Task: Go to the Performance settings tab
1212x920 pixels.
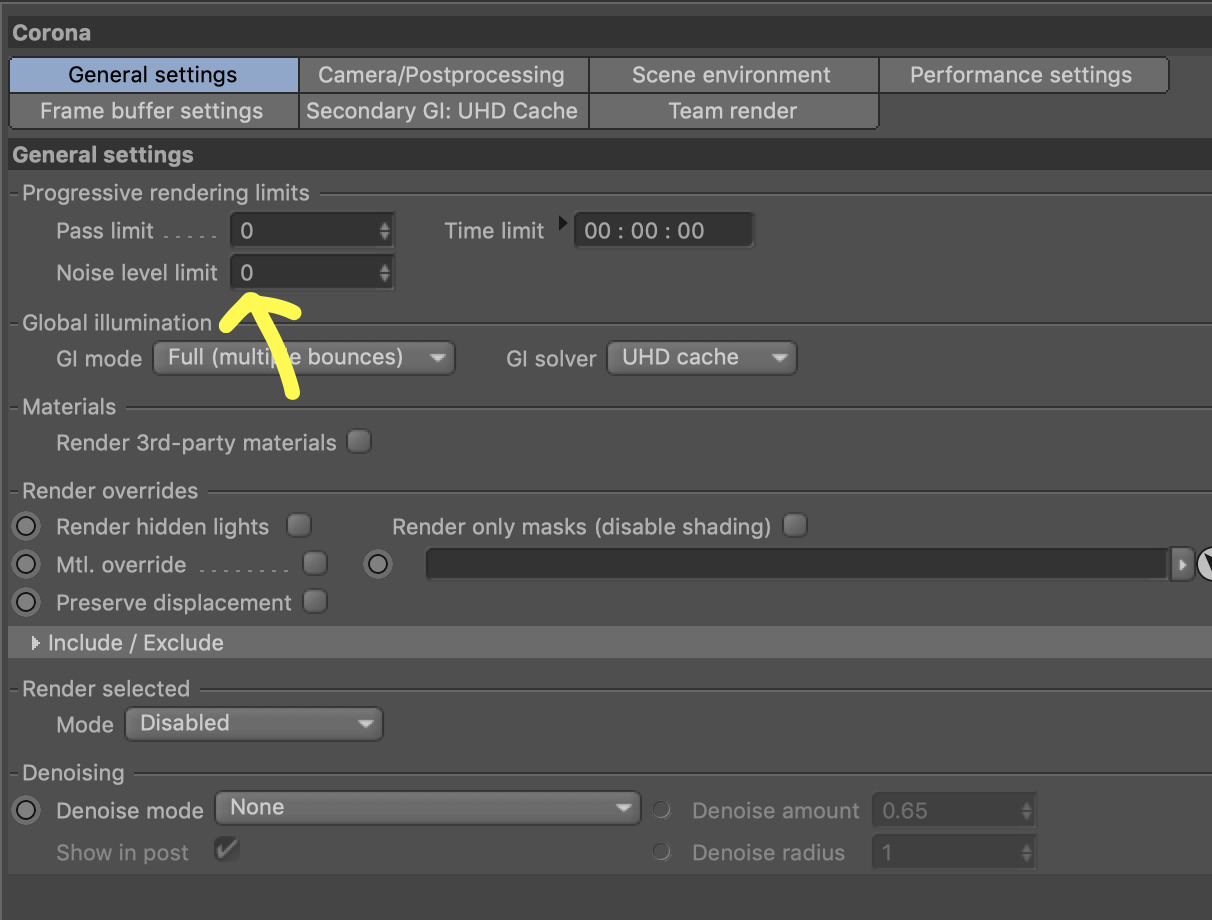Action: tap(1023, 75)
